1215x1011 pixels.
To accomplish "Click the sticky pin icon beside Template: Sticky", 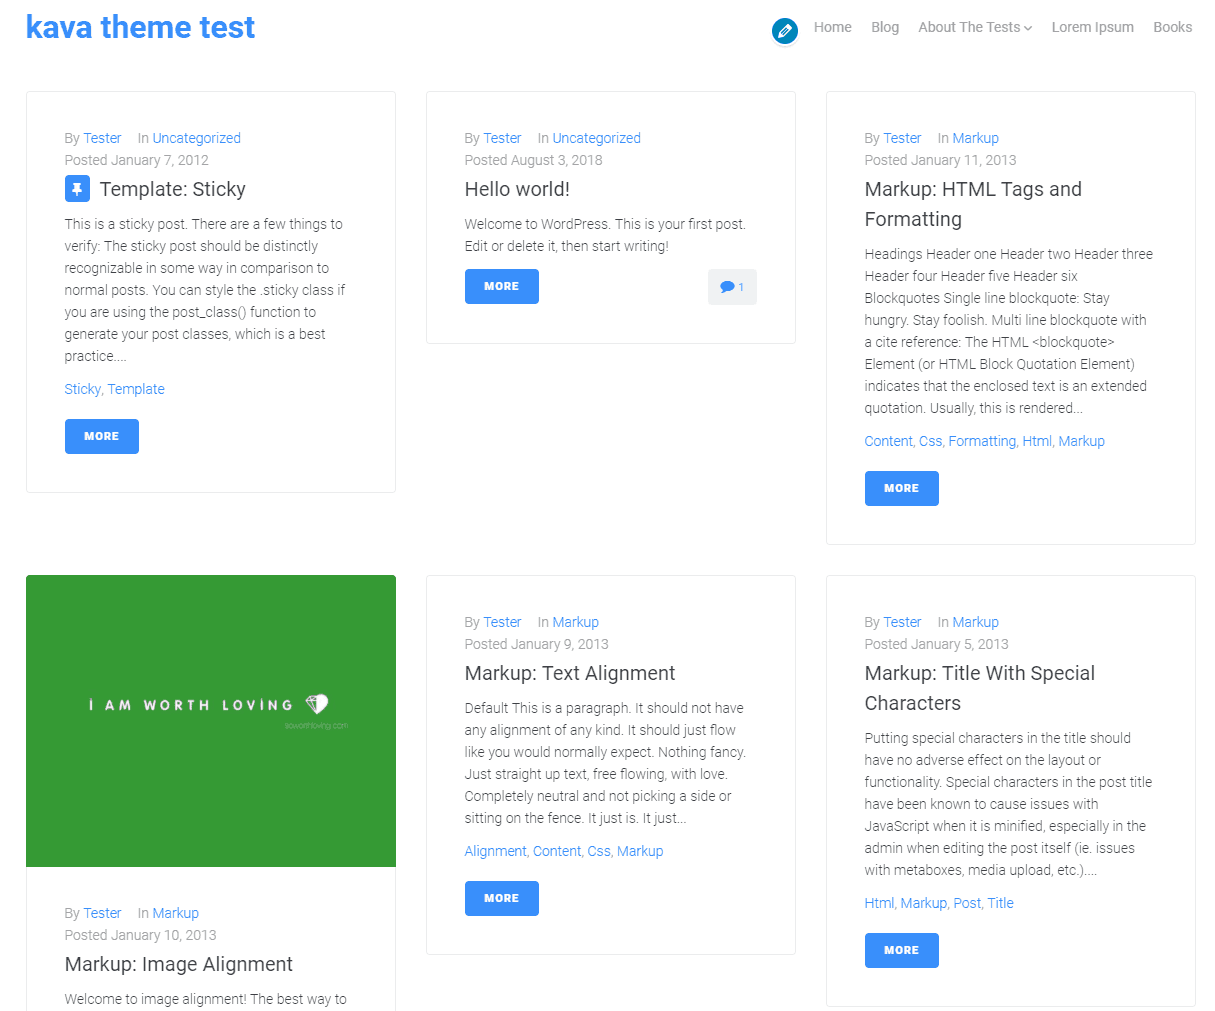I will tap(77, 188).
